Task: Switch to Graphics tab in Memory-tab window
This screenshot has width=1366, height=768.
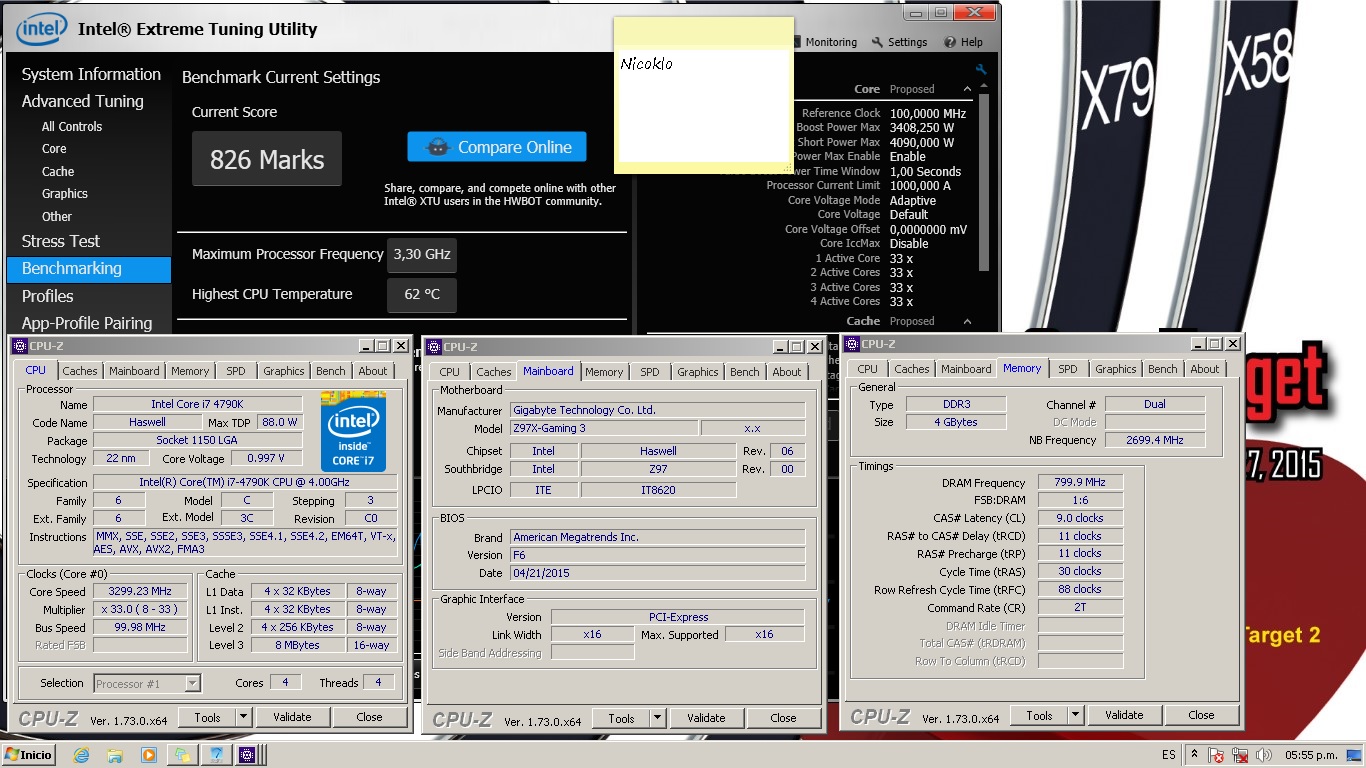Action: point(1116,369)
